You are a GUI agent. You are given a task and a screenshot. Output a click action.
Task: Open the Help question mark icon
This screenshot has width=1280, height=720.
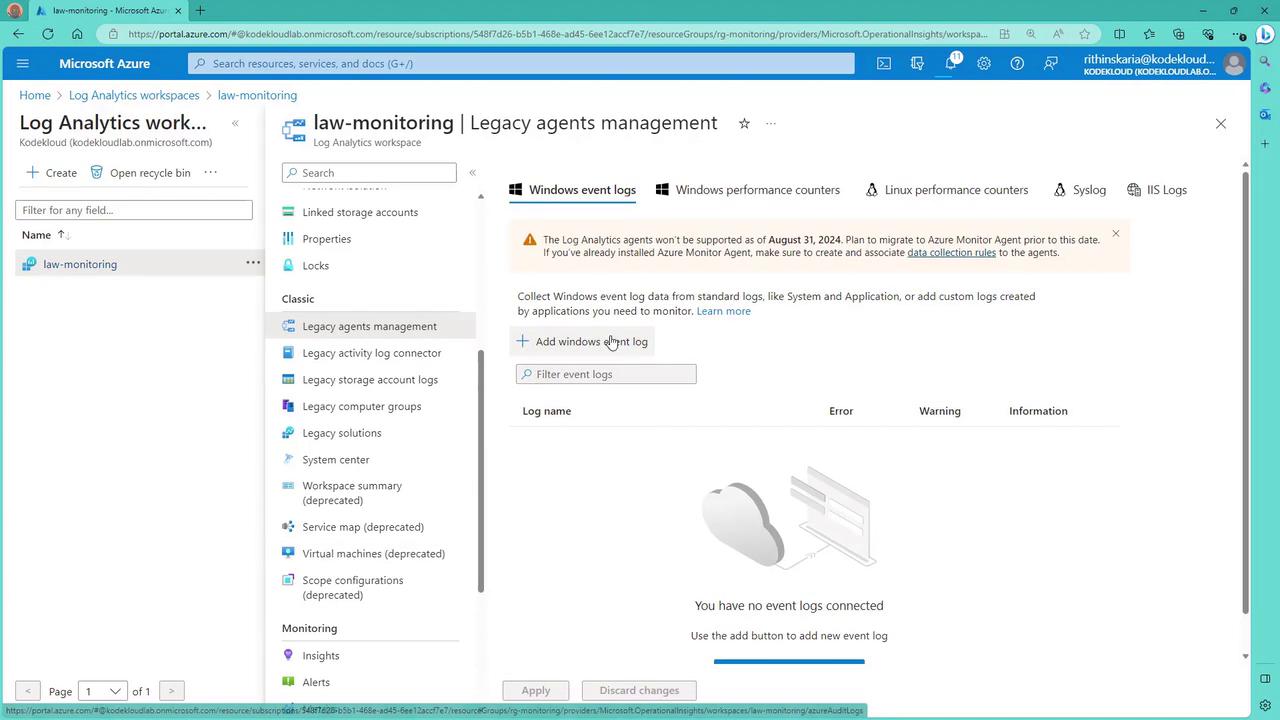1017,63
